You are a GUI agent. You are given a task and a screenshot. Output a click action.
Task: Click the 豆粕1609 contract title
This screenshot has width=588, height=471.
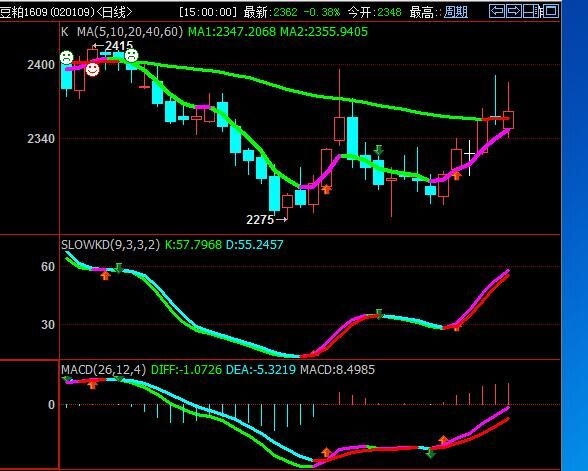(x=24, y=12)
